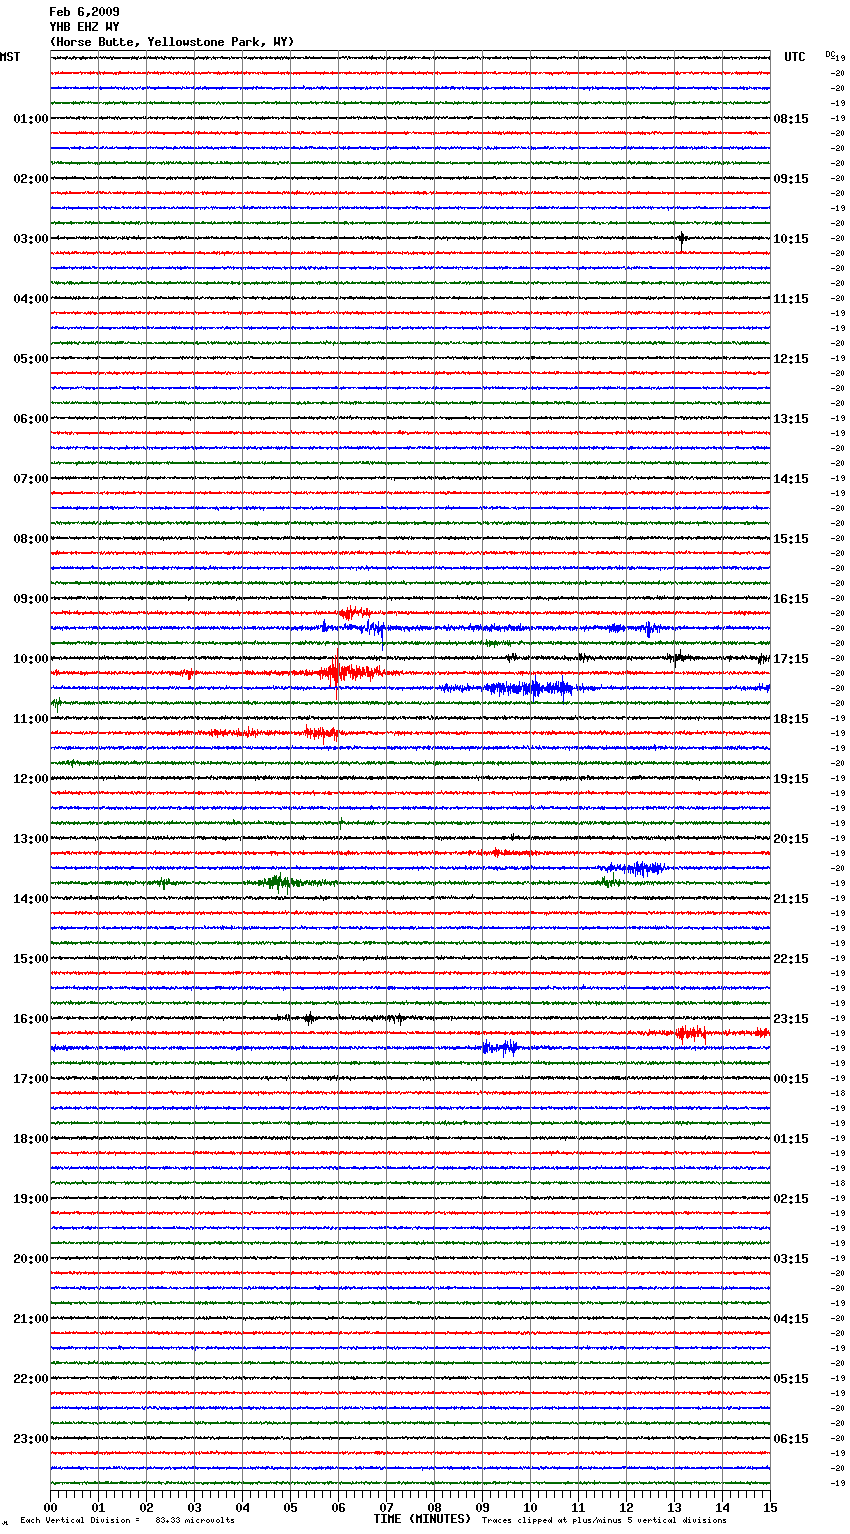Click the UTC column header
Image resolution: width=850 pixels, height=1534 pixels.
point(795,57)
